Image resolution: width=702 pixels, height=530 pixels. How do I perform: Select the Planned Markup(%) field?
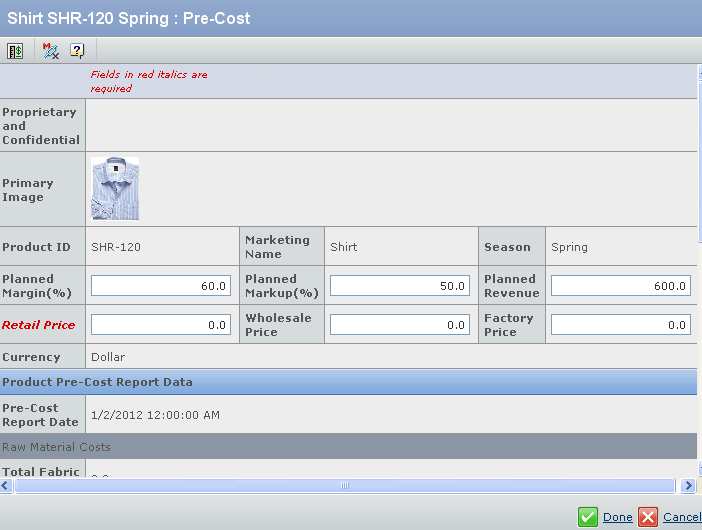pyautogui.click(x=400, y=286)
